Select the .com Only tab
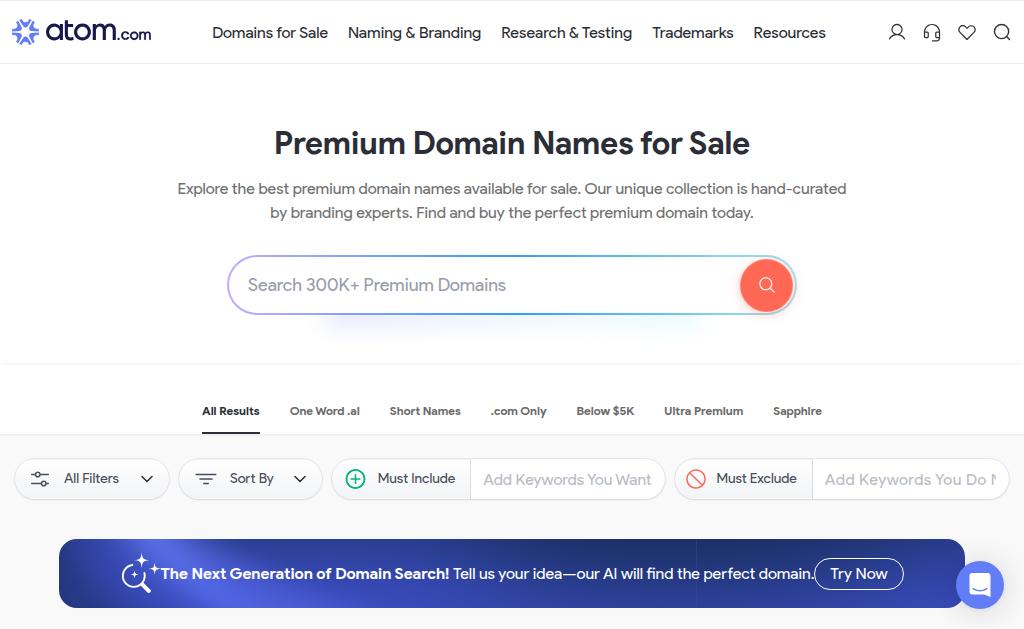 (x=519, y=411)
